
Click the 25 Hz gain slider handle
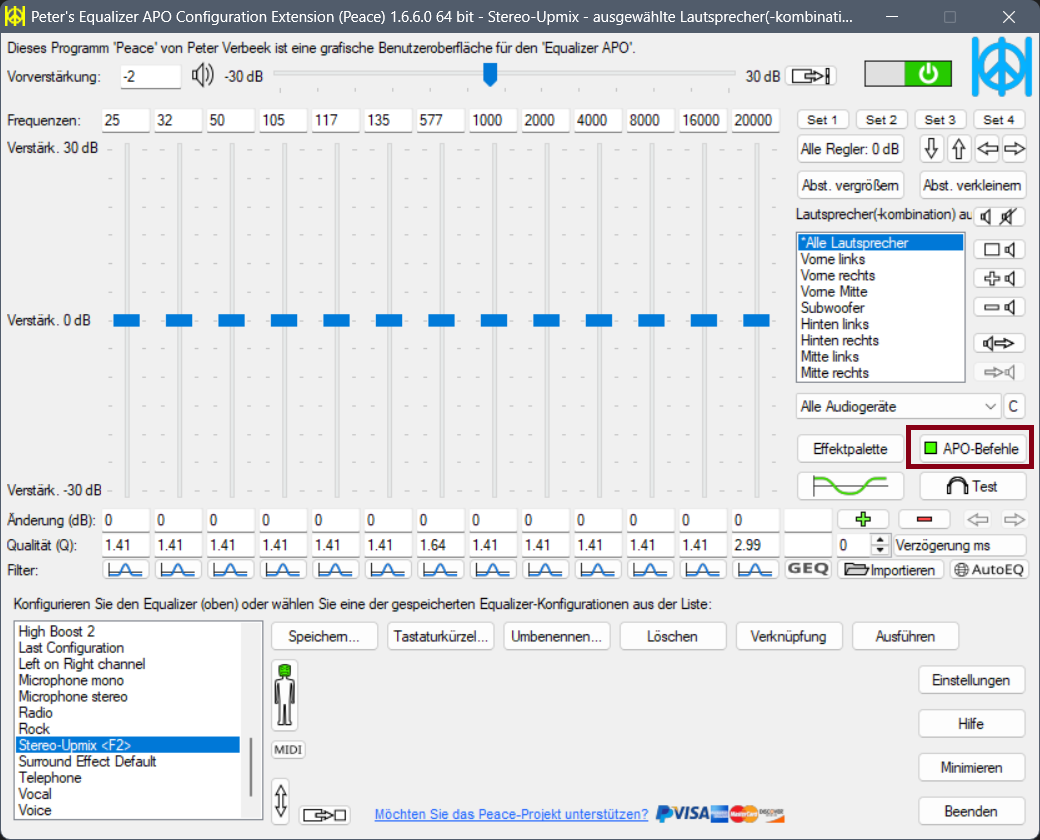[126, 320]
